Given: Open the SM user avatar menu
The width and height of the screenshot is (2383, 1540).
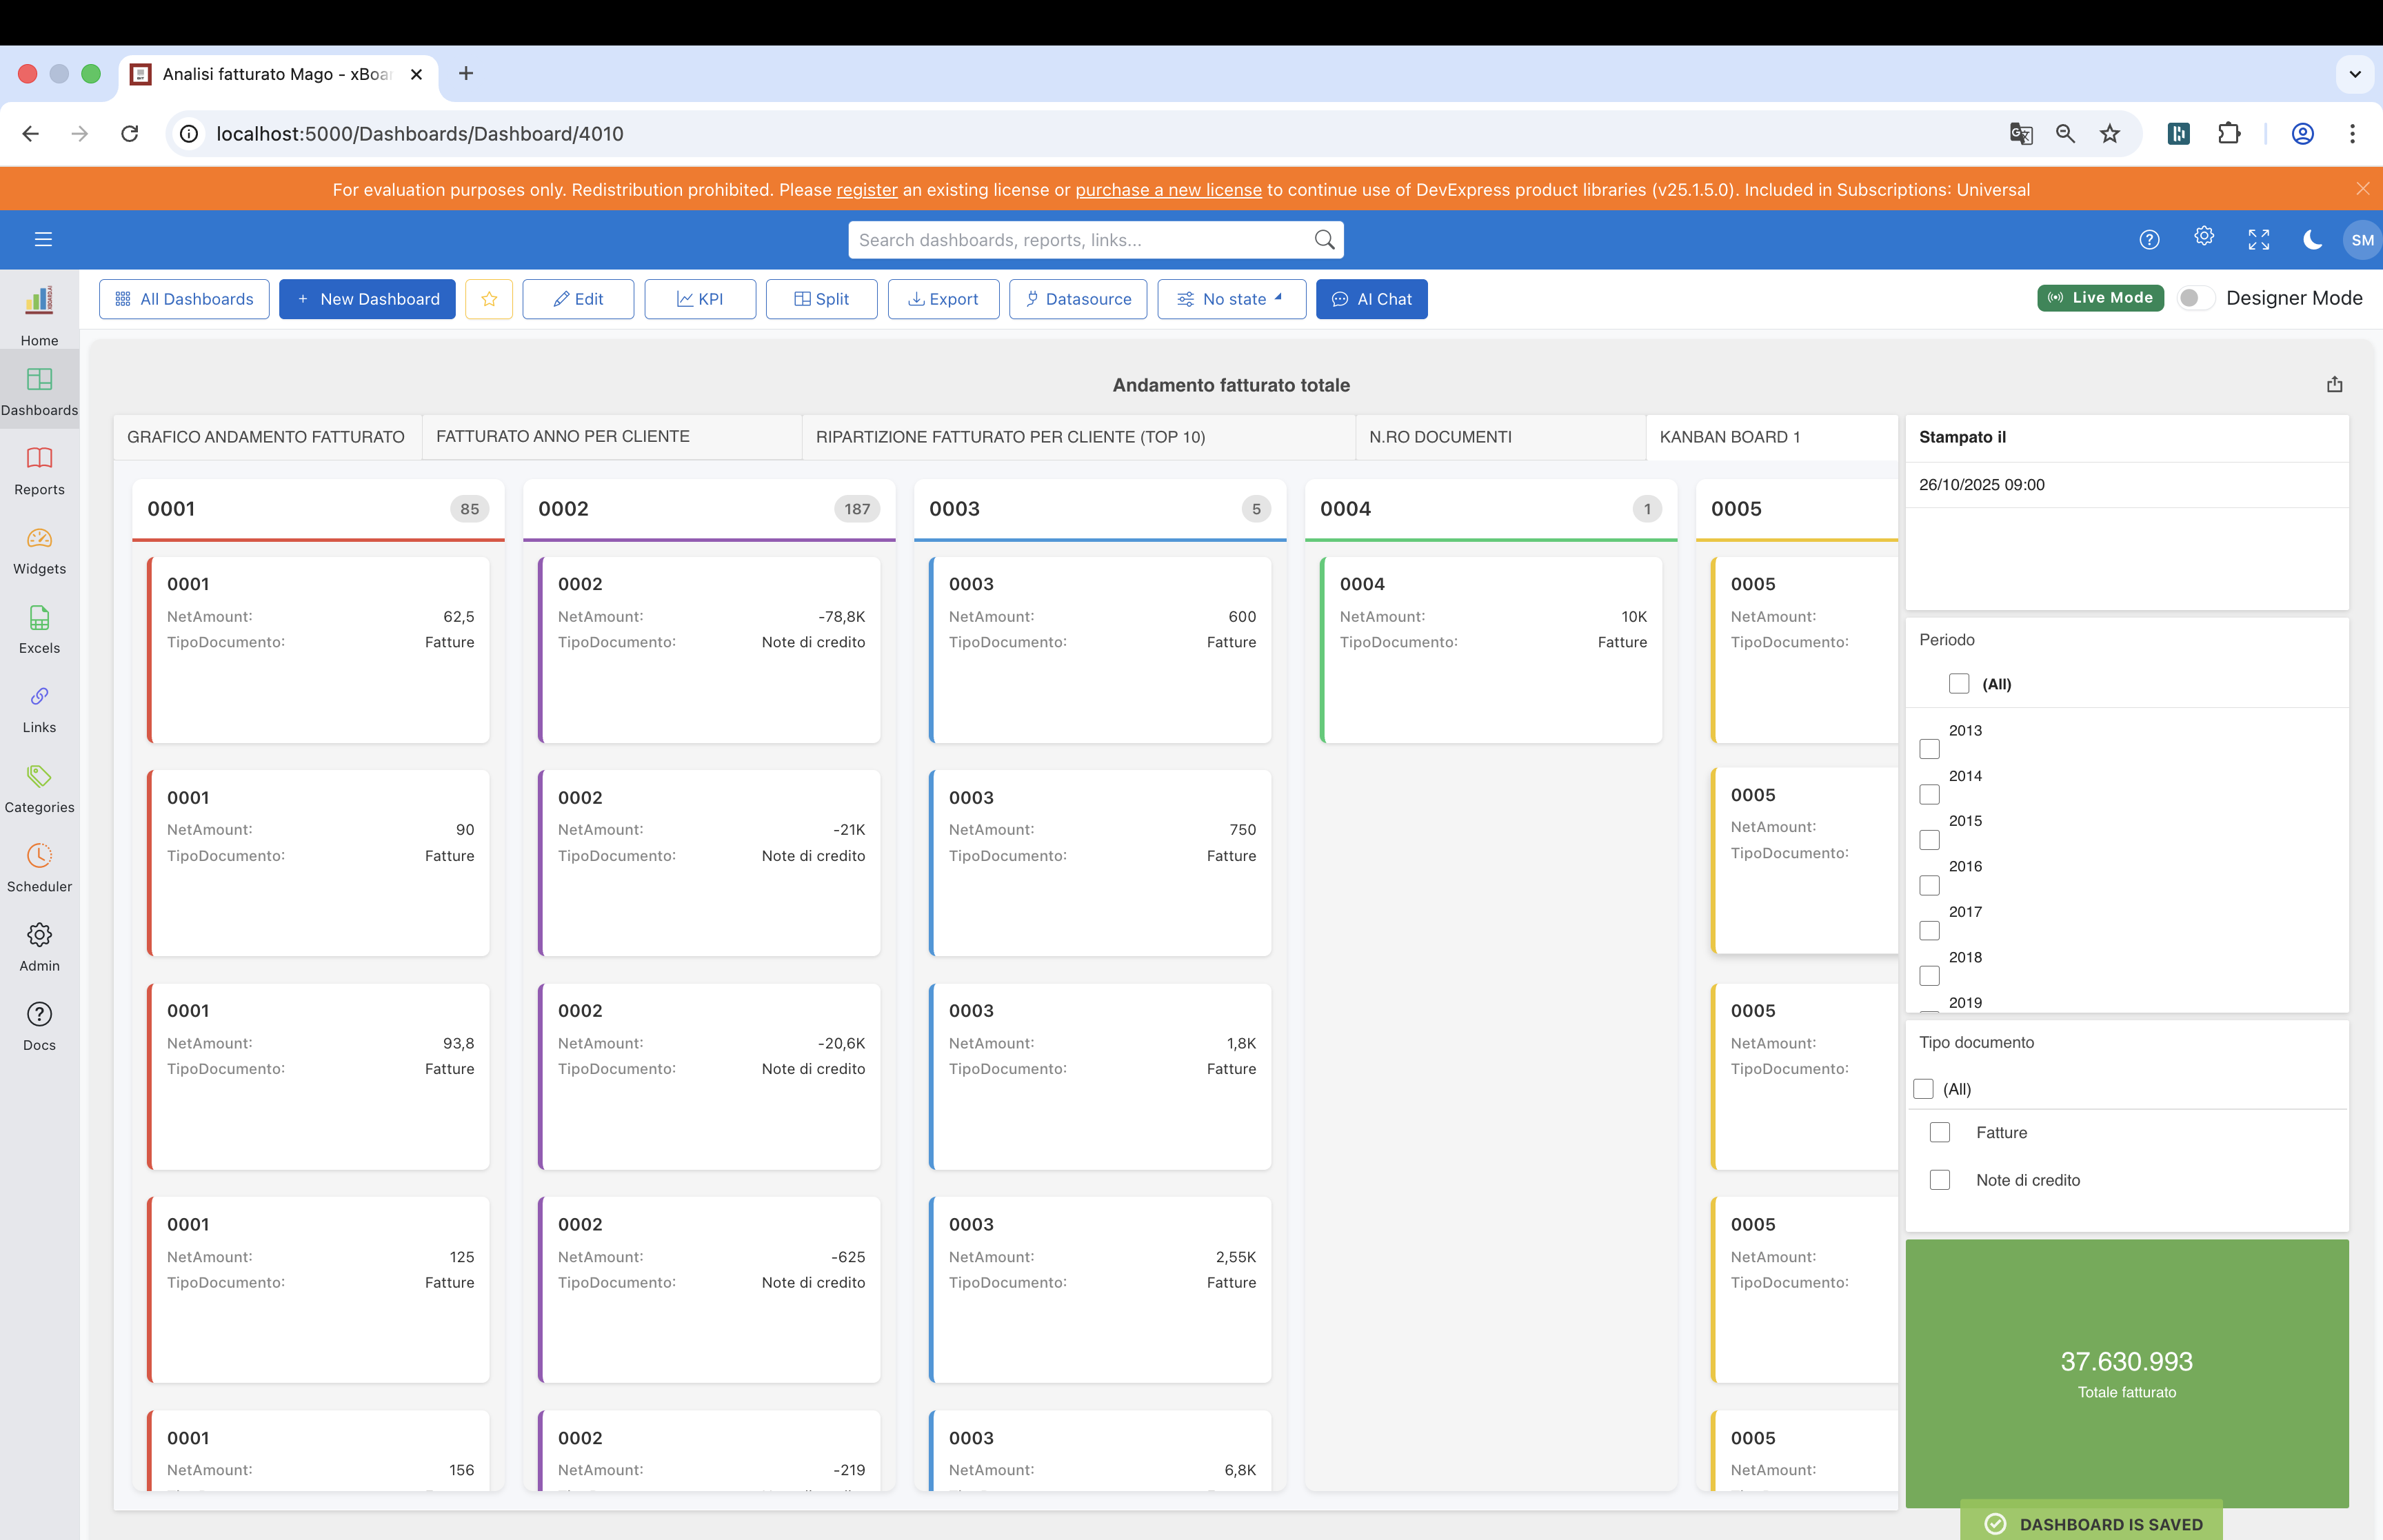Looking at the screenshot, I should pos(2362,240).
